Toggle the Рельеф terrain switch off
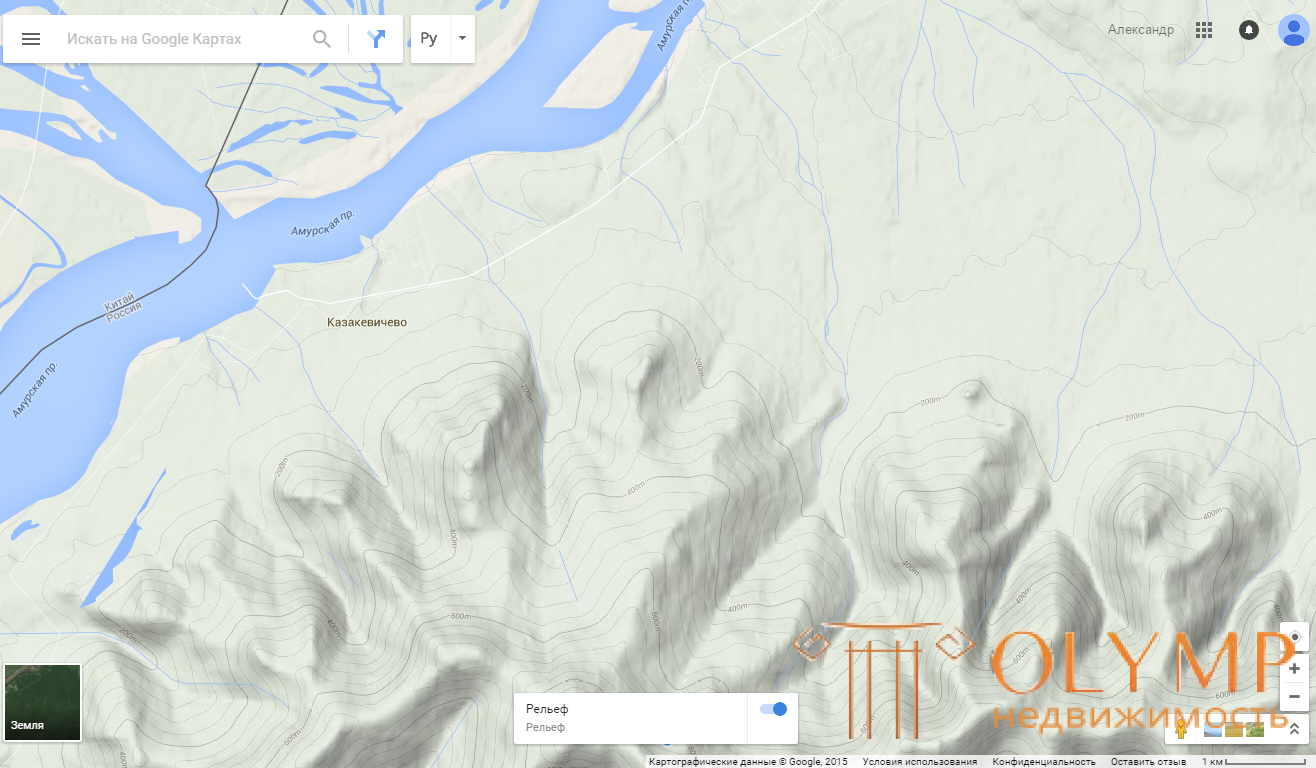The height and width of the screenshot is (768, 1316). [x=773, y=709]
